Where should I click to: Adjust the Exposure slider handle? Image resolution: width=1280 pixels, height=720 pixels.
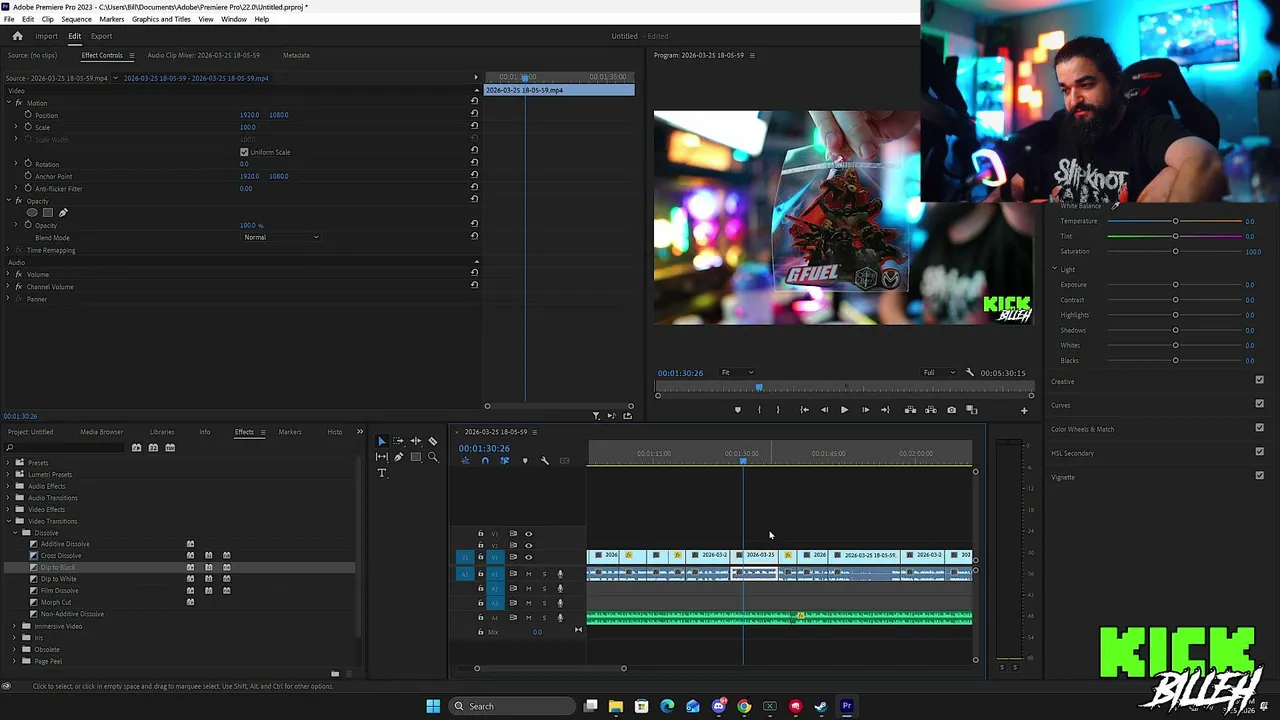pyautogui.click(x=1175, y=285)
